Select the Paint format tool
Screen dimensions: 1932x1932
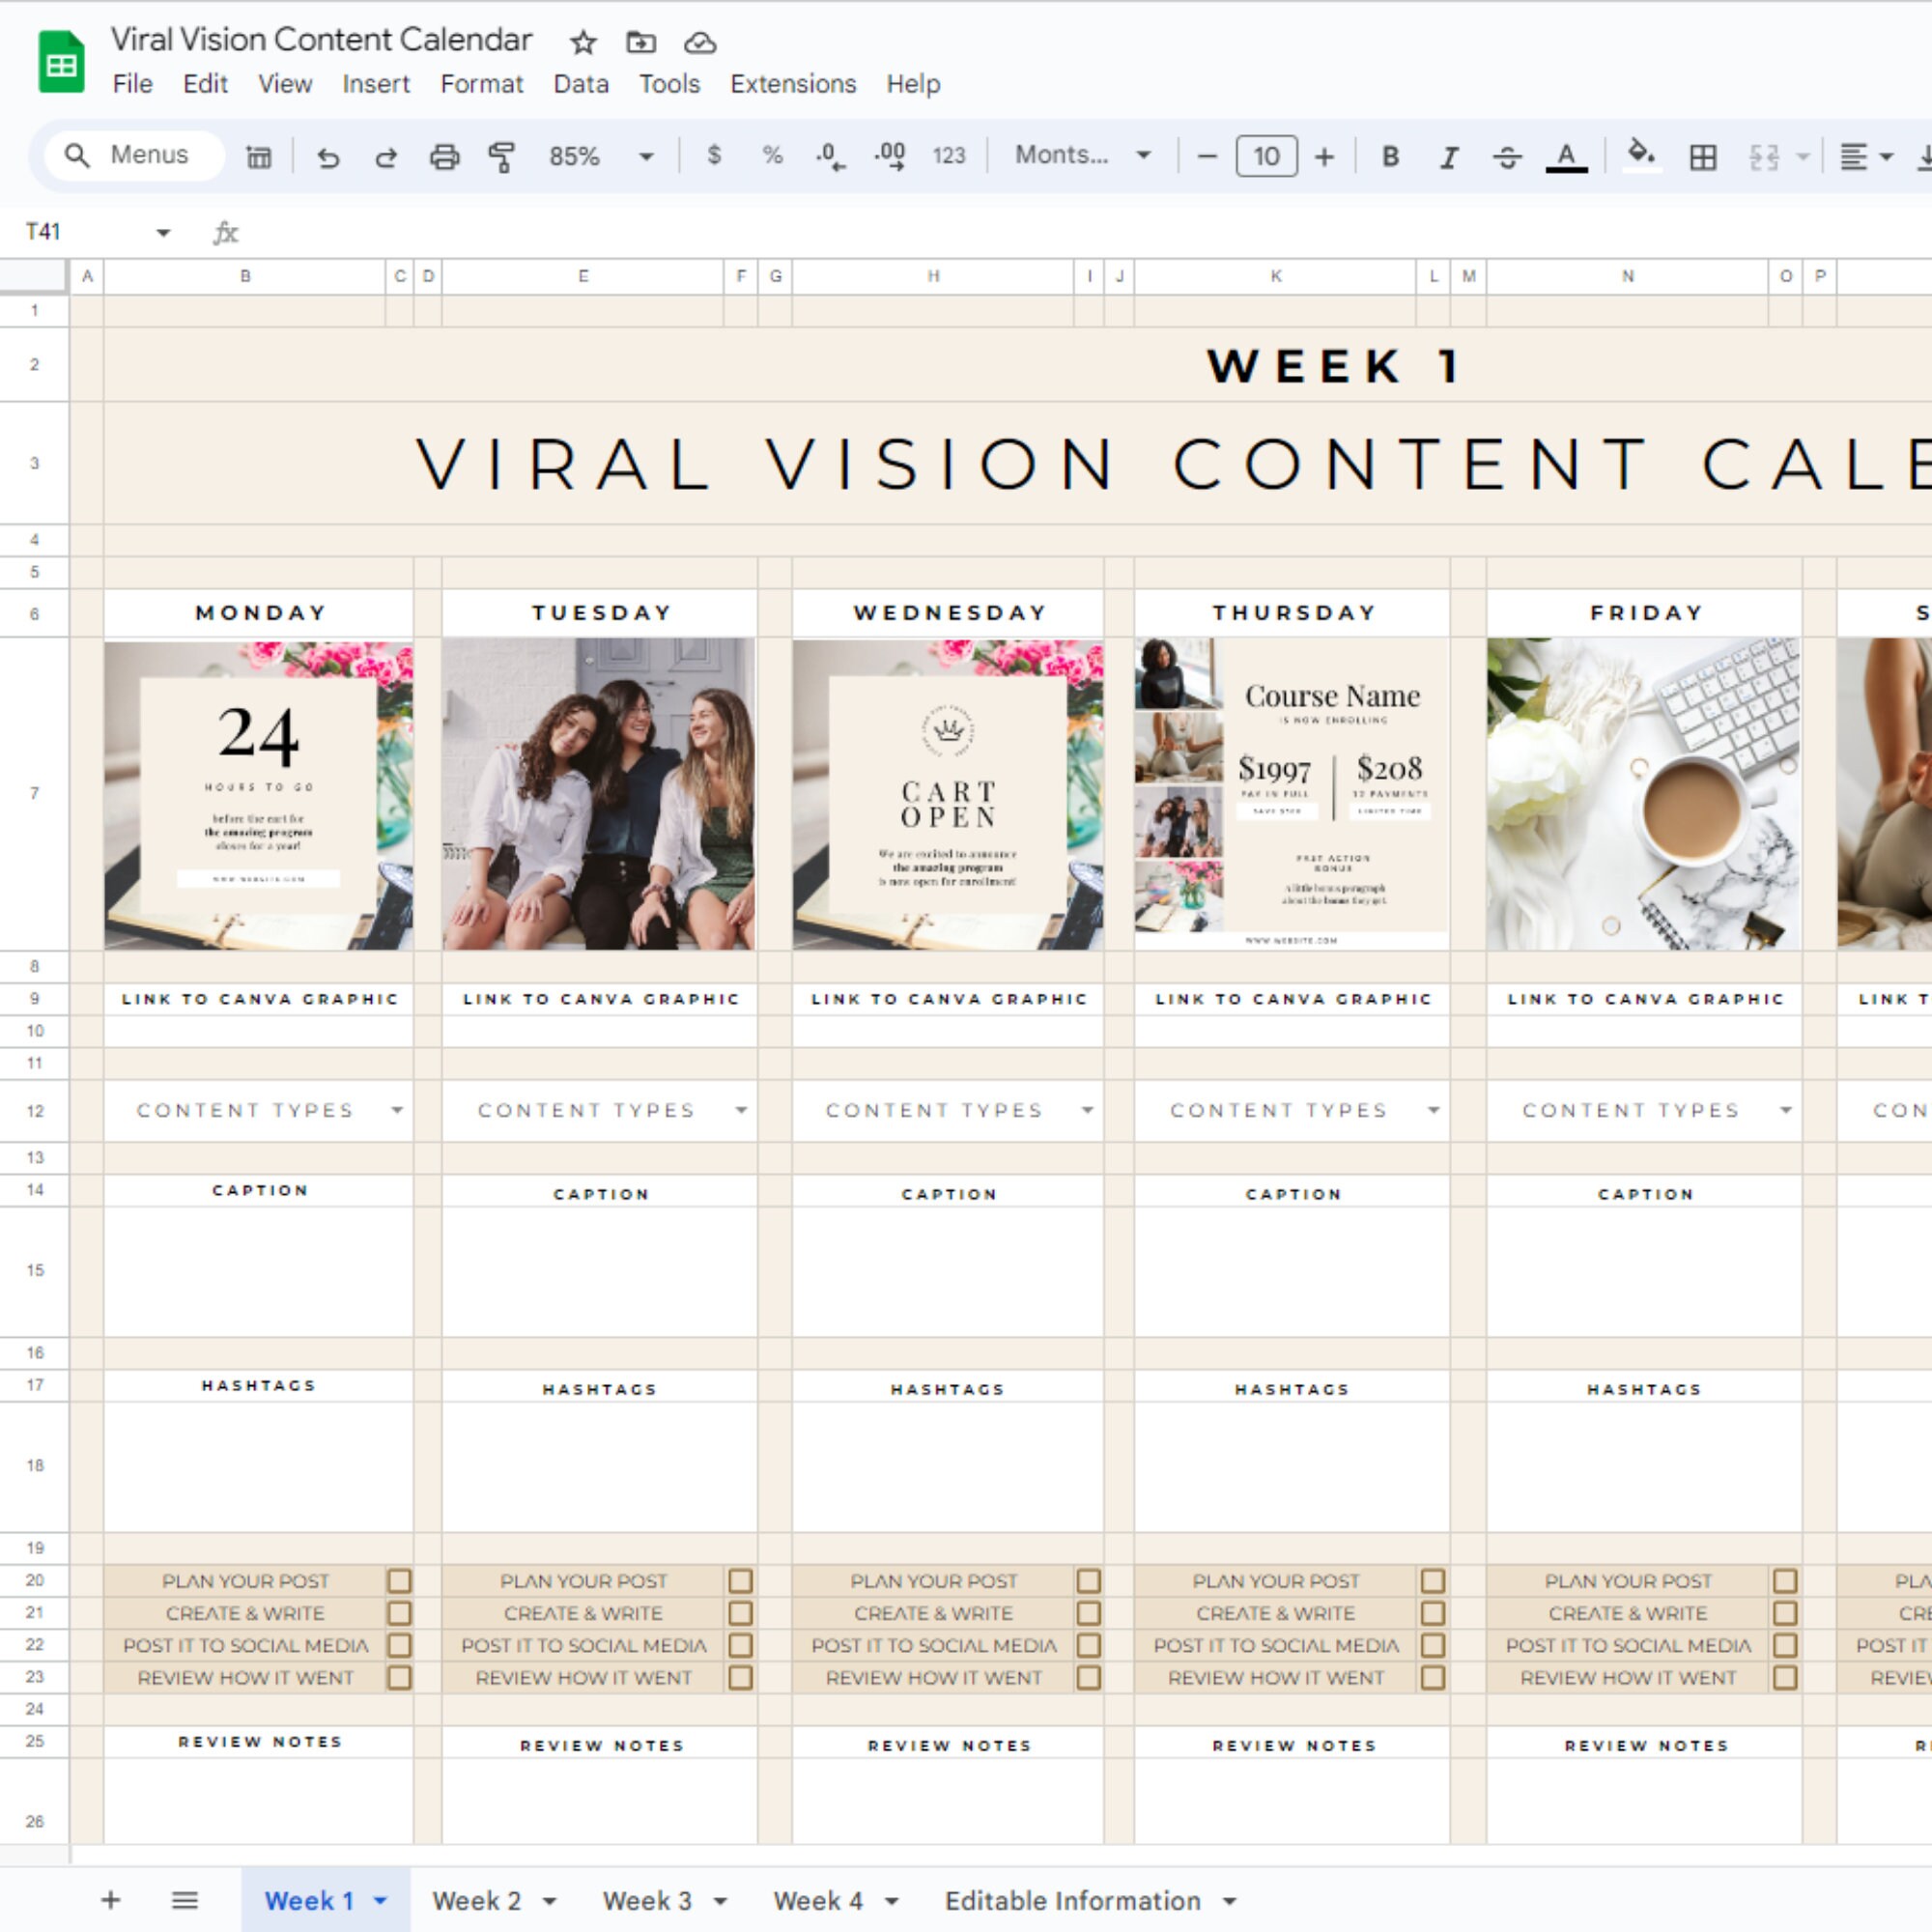(x=501, y=156)
